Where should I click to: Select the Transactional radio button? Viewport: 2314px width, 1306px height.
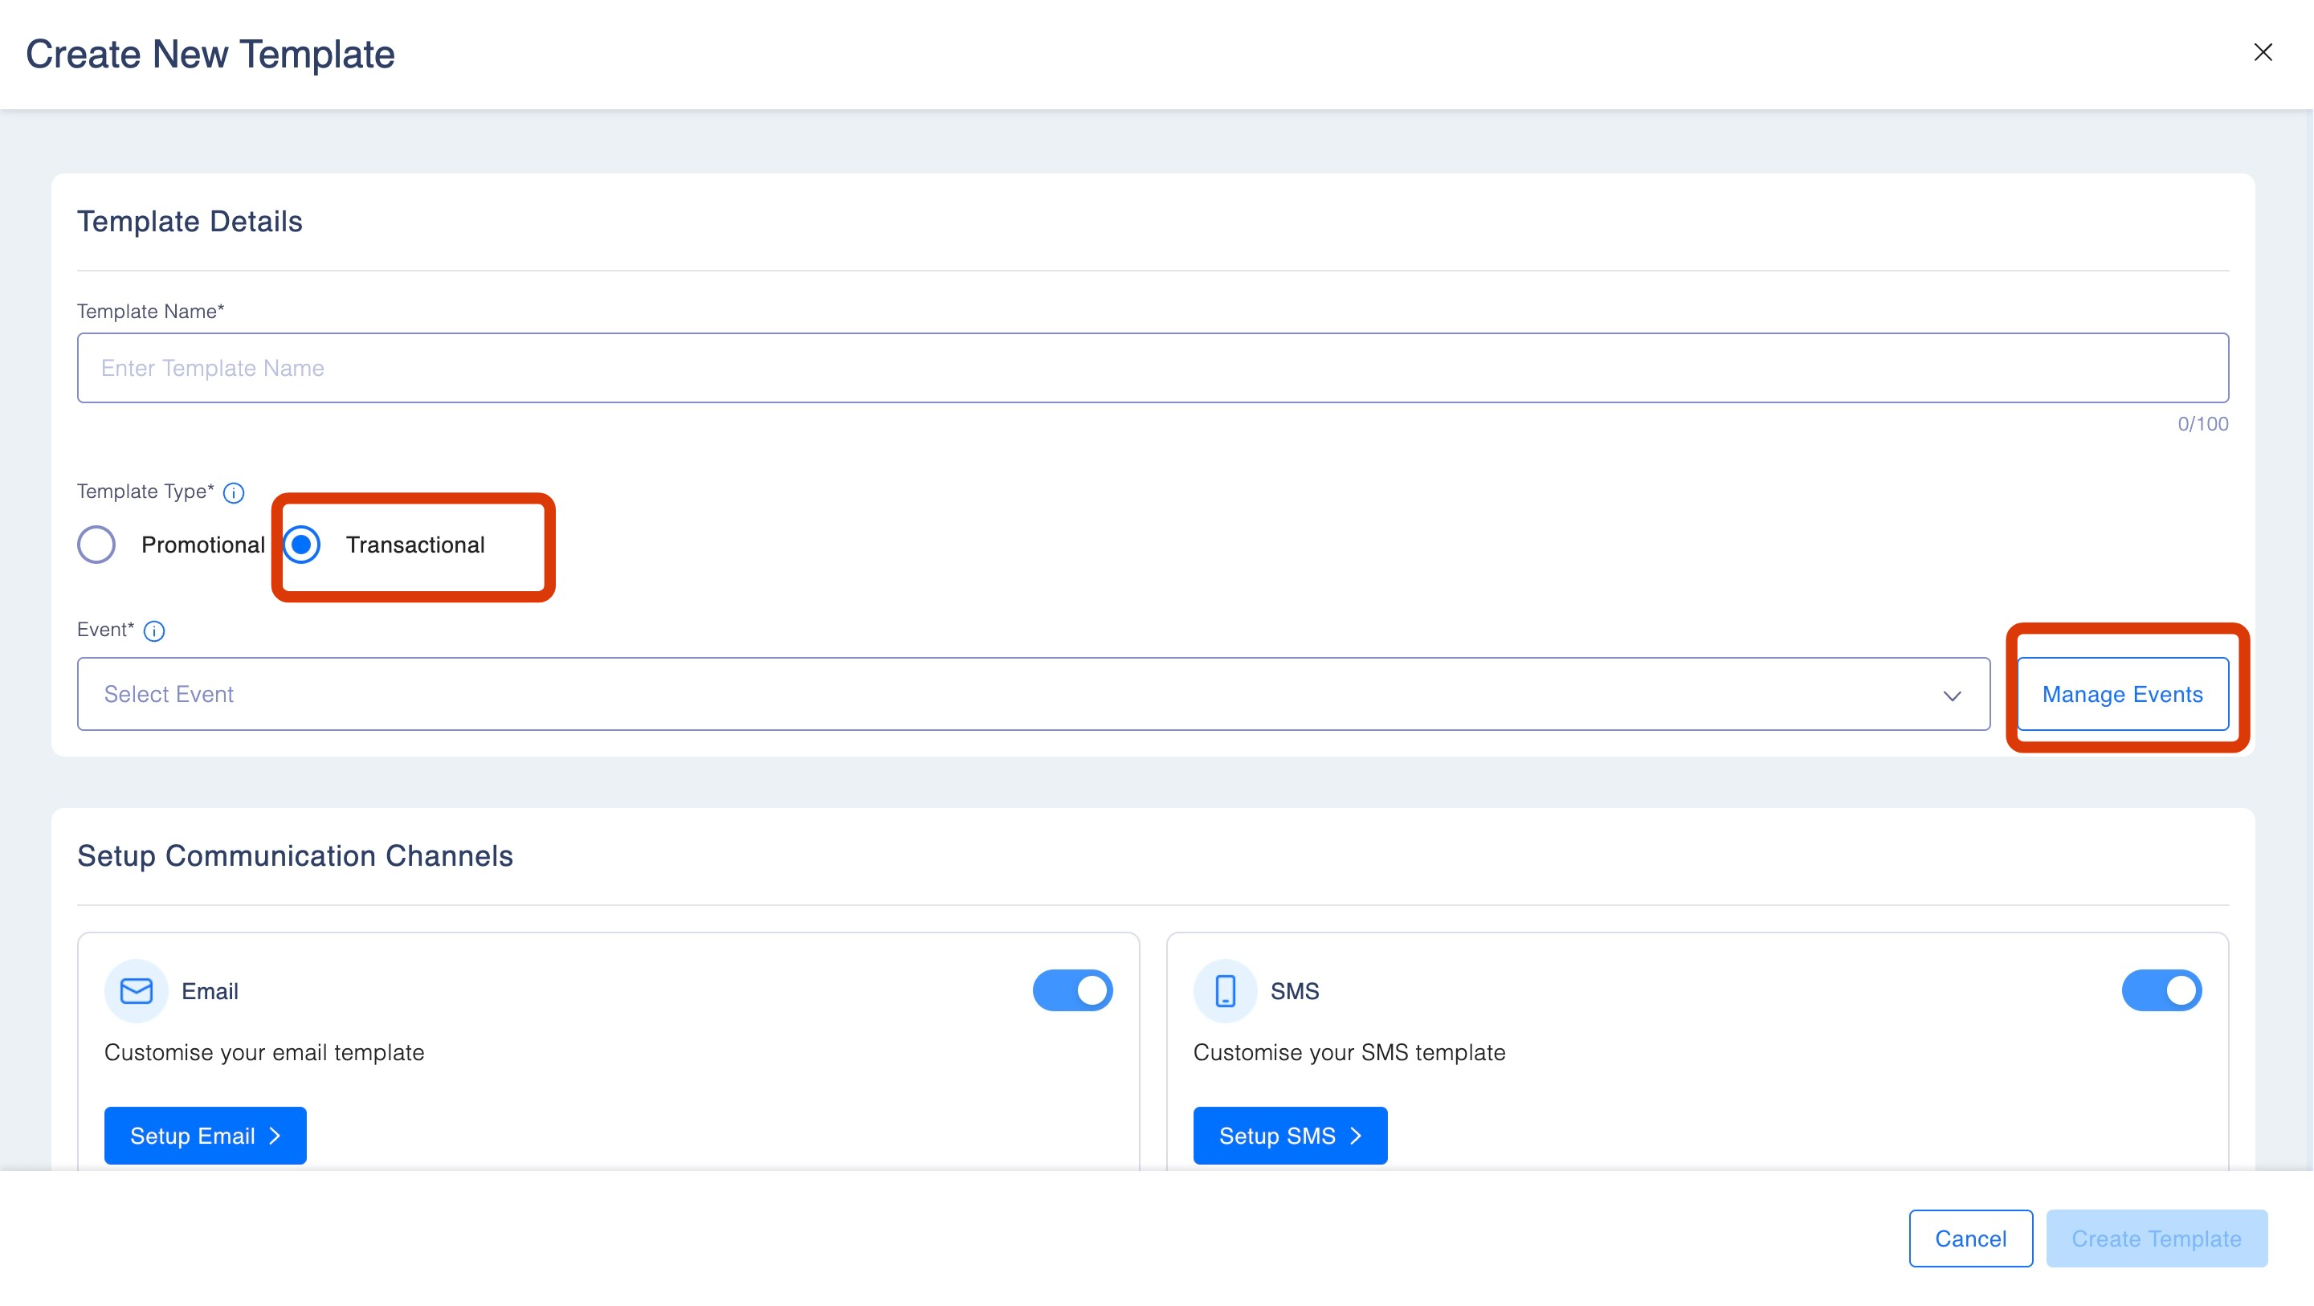coord(301,545)
